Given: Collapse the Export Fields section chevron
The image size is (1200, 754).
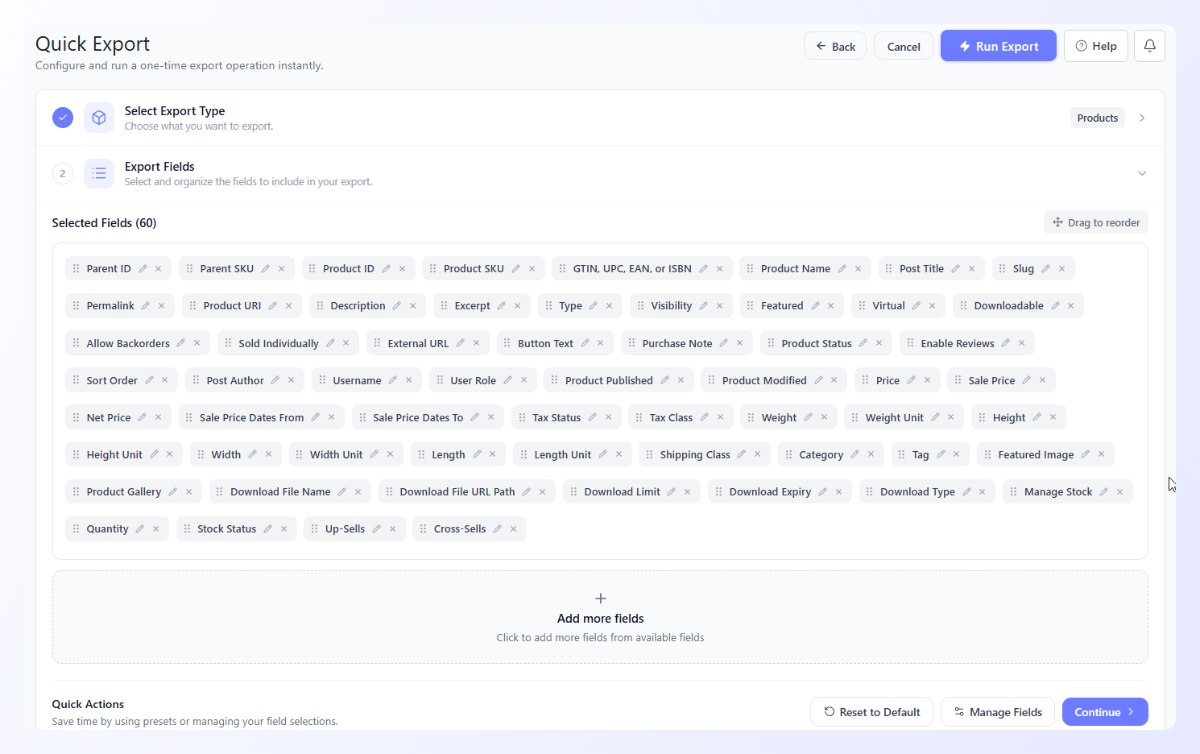Looking at the screenshot, I should coord(1142,173).
